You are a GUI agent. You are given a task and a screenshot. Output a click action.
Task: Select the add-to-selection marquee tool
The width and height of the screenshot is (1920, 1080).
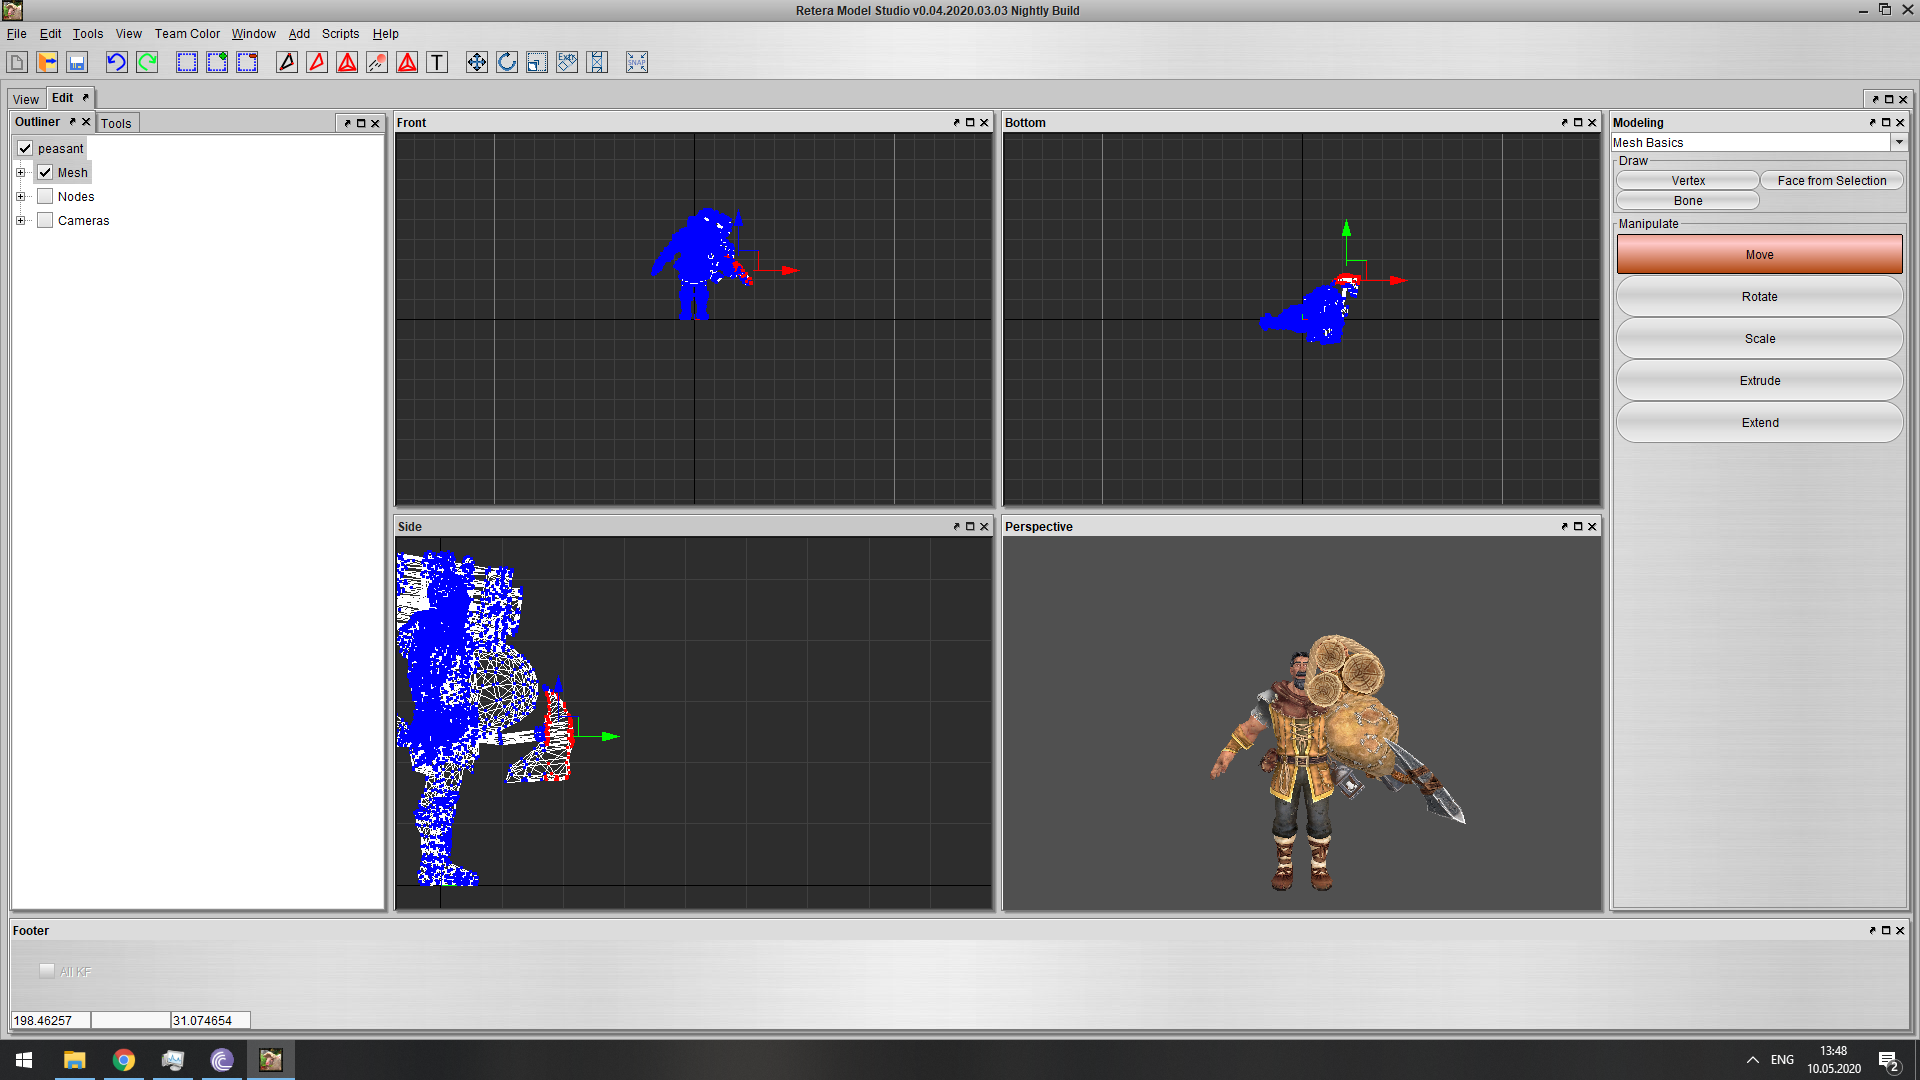pos(217,62)
